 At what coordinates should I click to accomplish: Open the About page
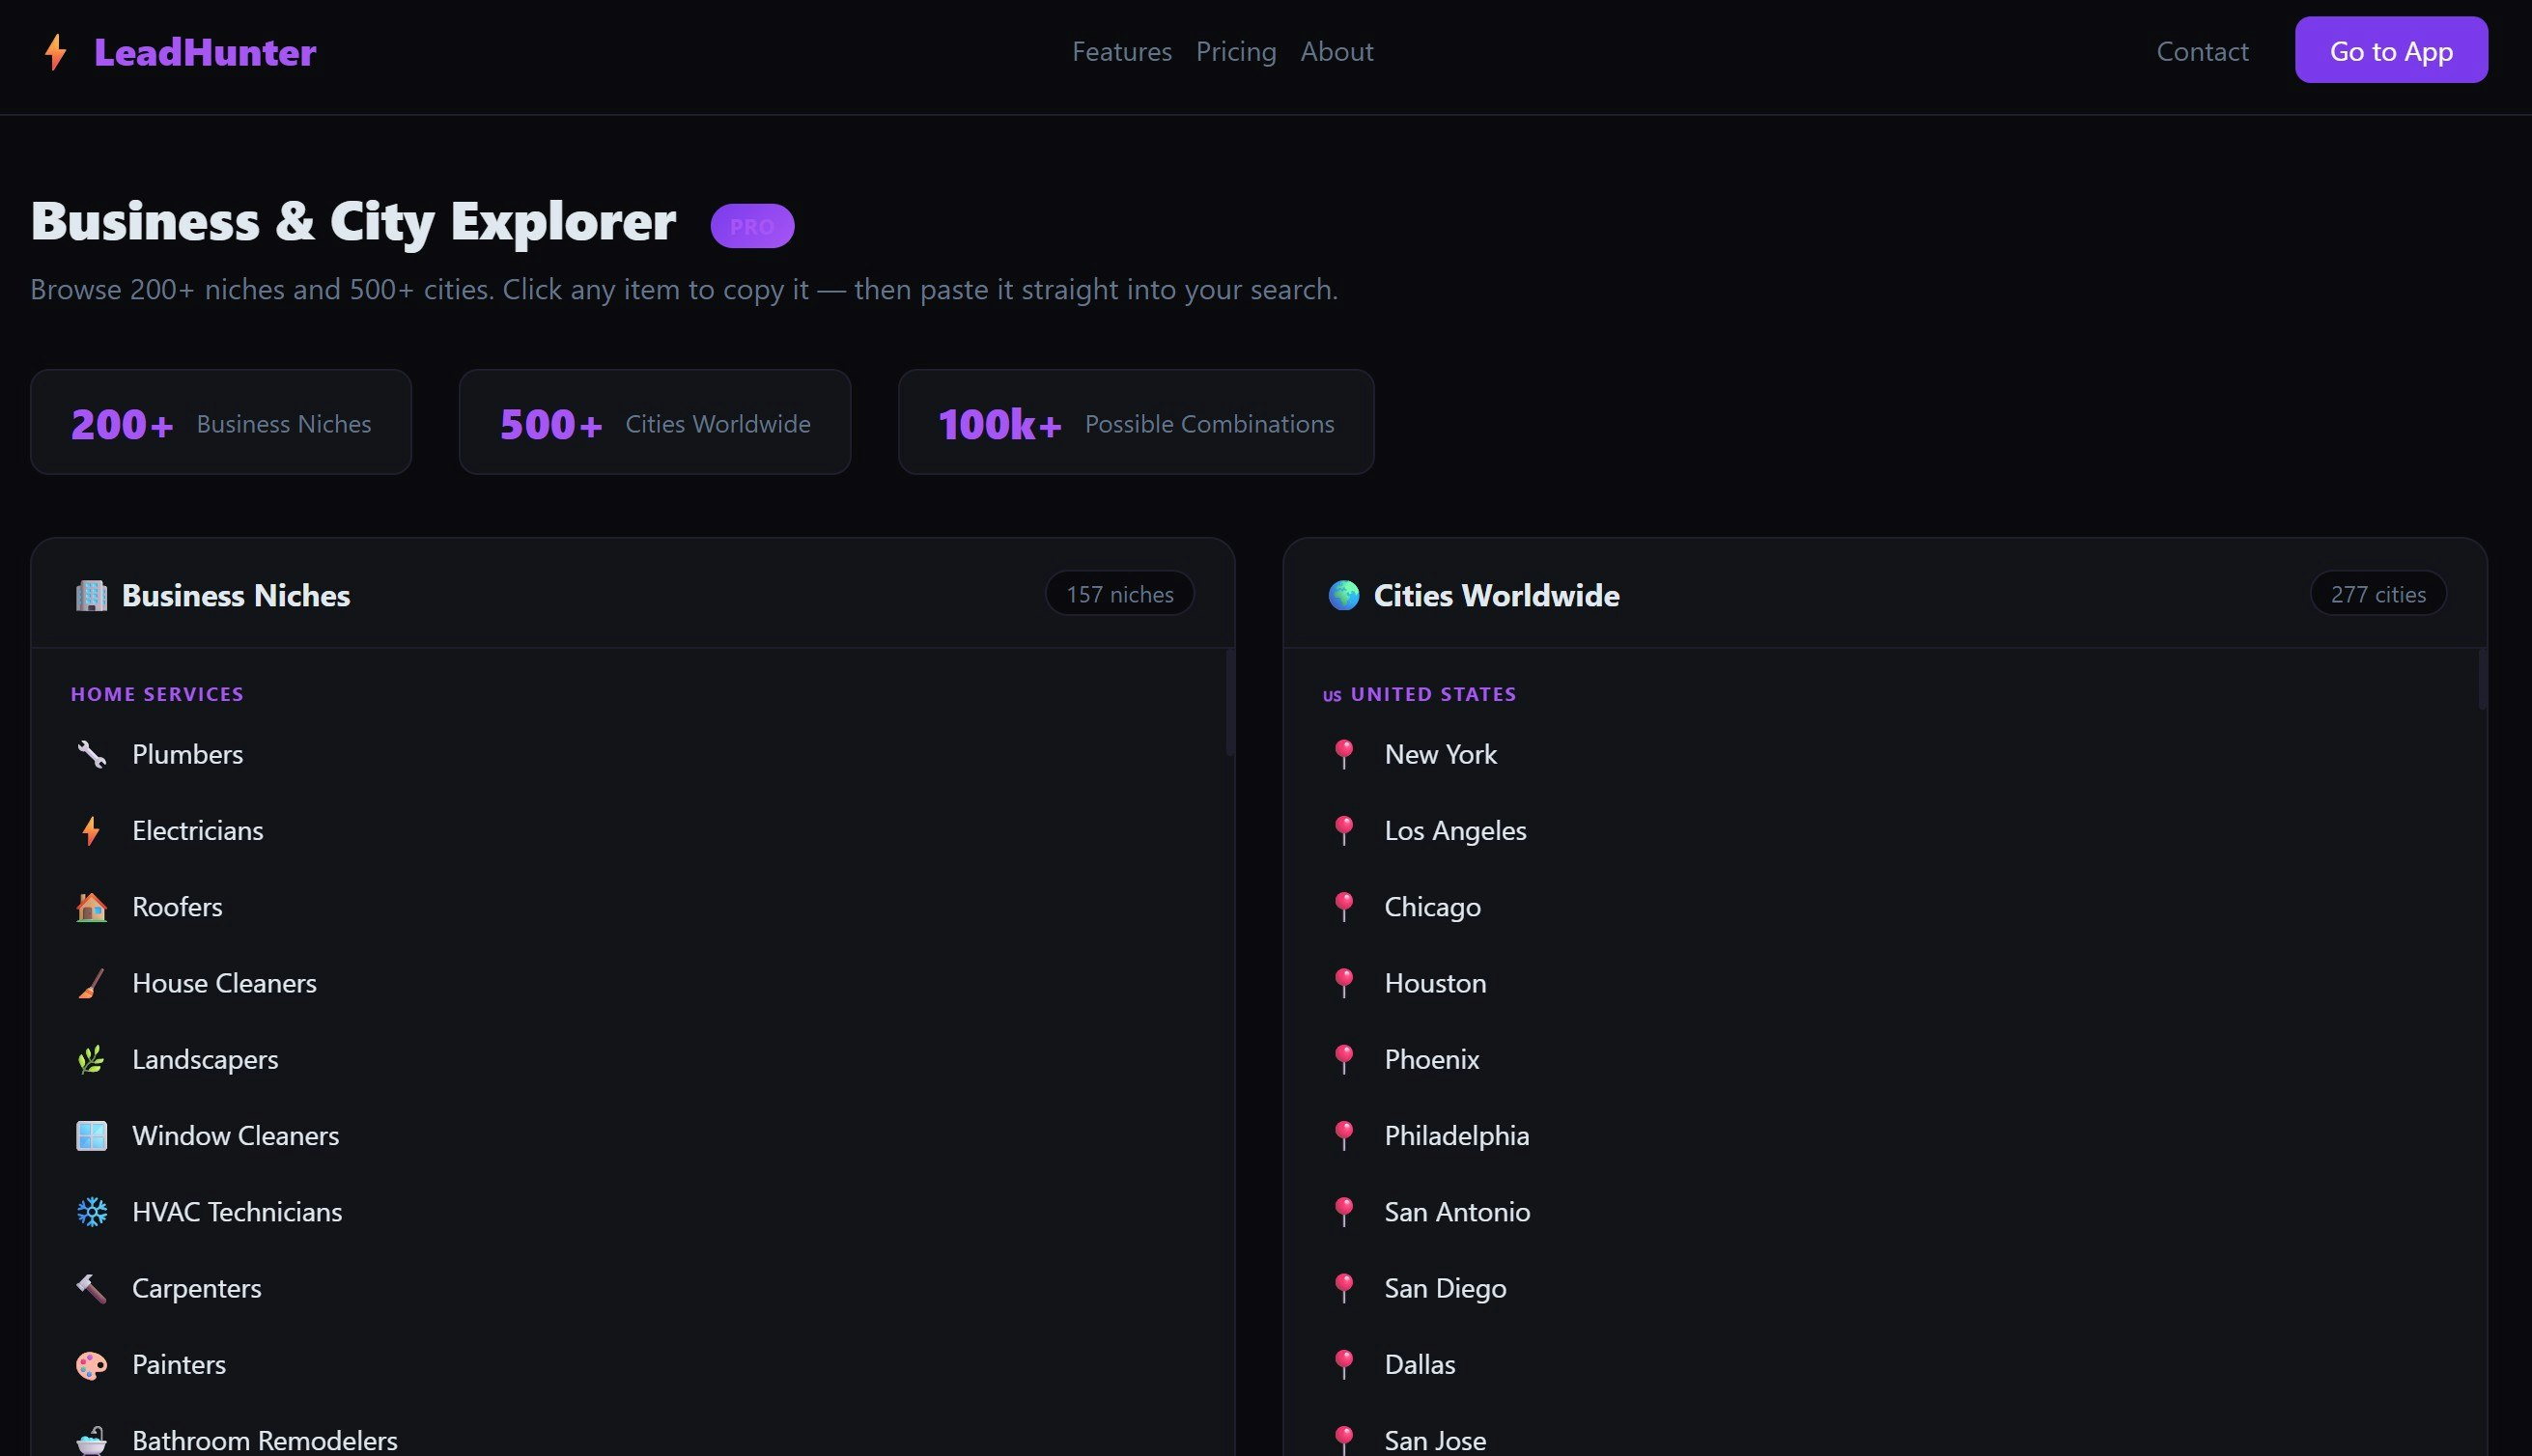pyautogui.click(x=1337, y=51)
